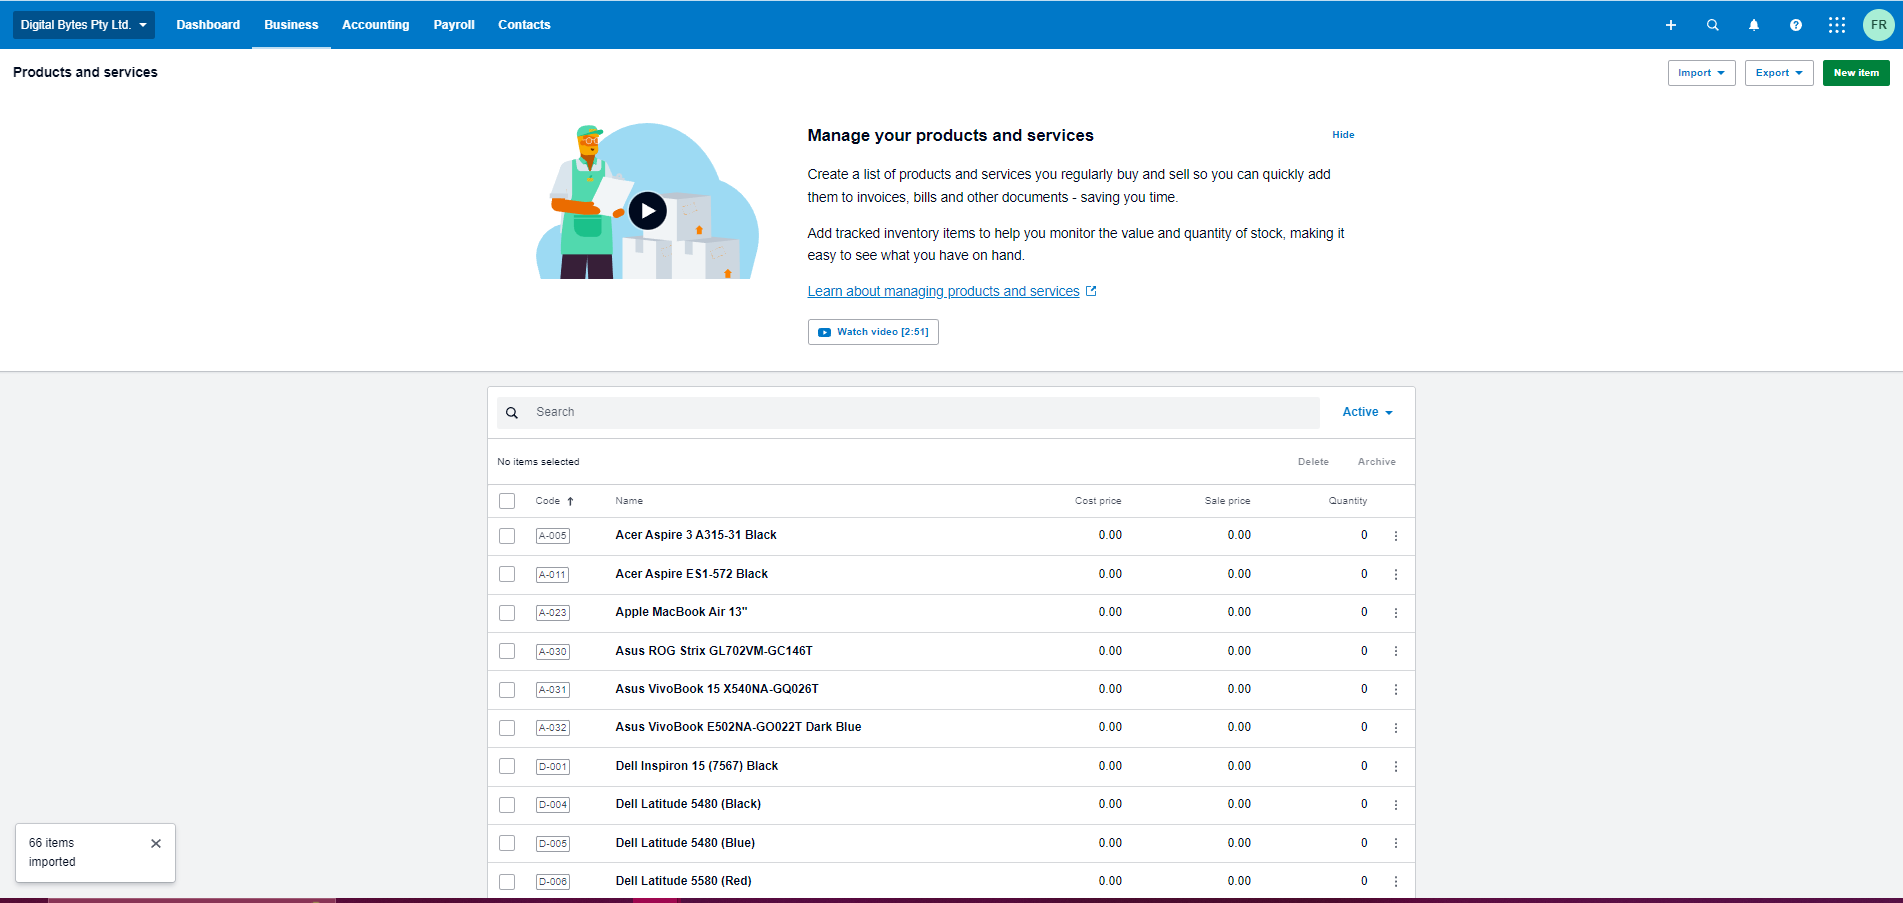1903x903 pixels.
Task: Open the Active status filter dropdown
Action: tap(1367, 412)
